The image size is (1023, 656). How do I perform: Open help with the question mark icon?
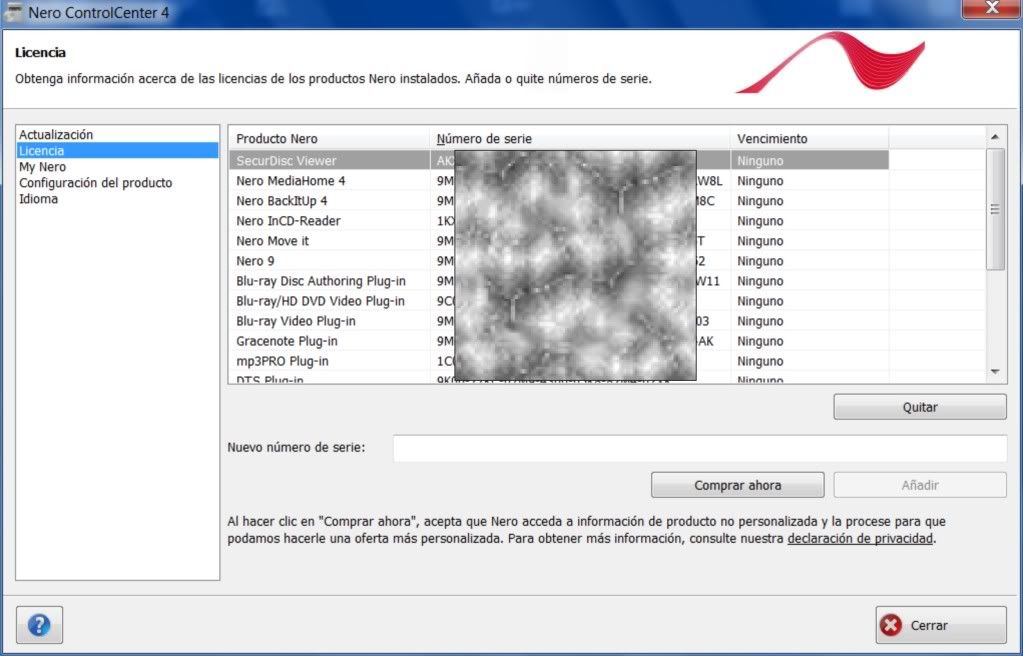coord(39,625)
